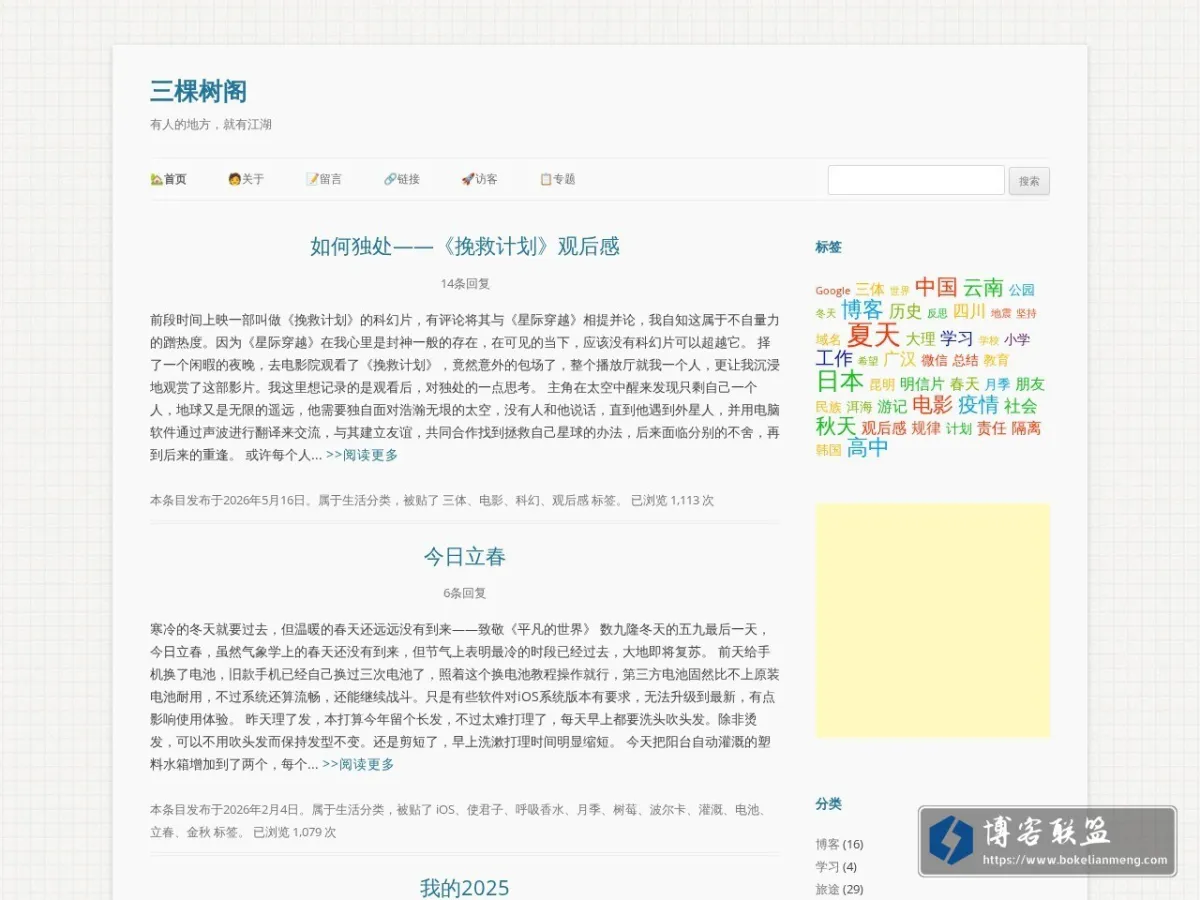Viewport: 1200px width, 900px height.
Task: Open the 链接 links menu item
Action: [402, 179]
